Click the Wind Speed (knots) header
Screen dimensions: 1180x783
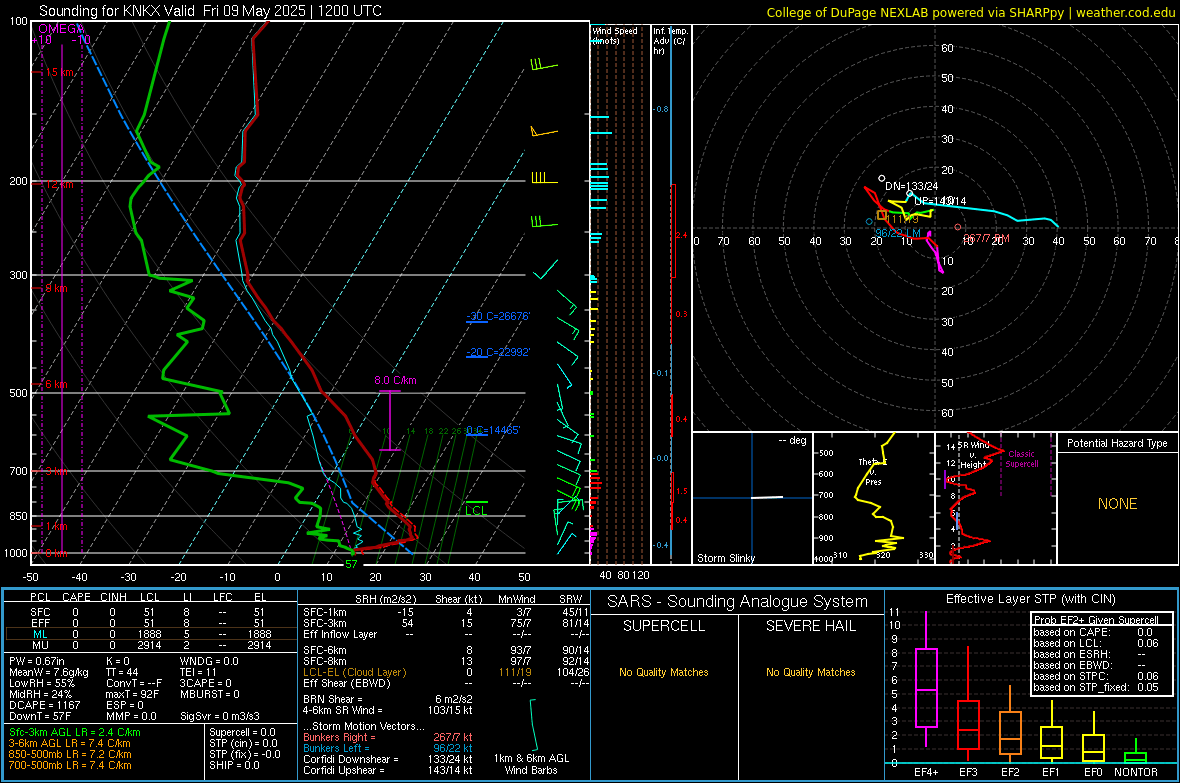tap(614, 35)
